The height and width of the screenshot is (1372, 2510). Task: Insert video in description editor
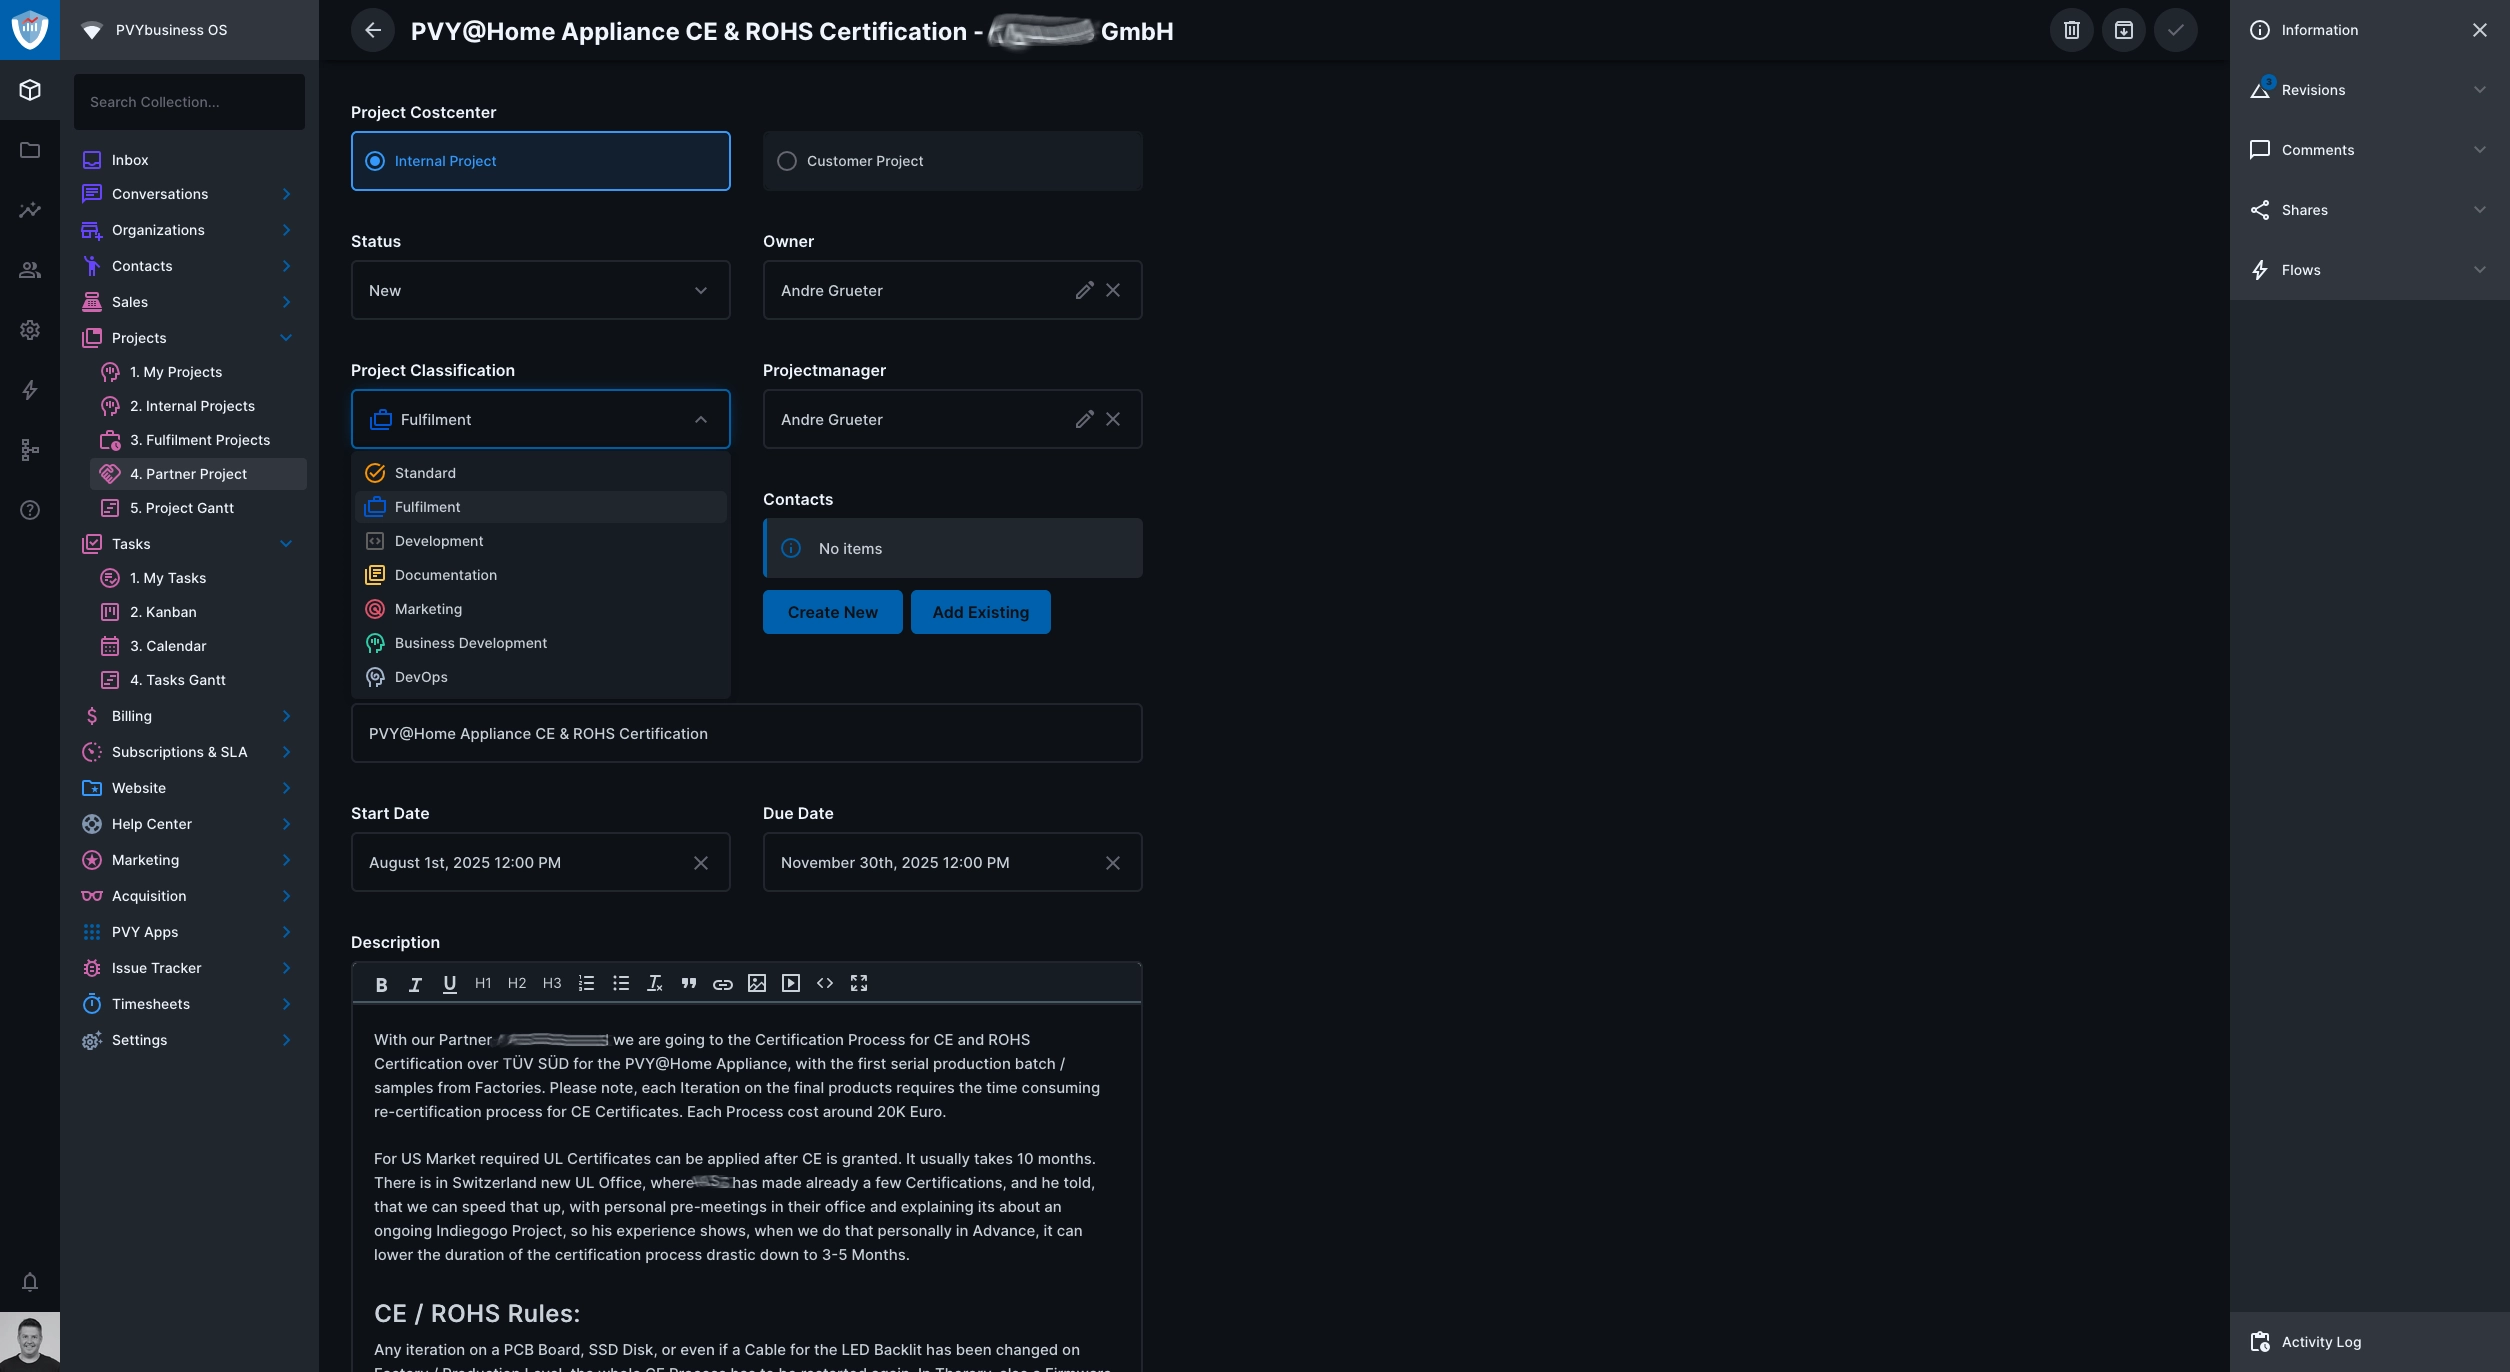point(791,984)
